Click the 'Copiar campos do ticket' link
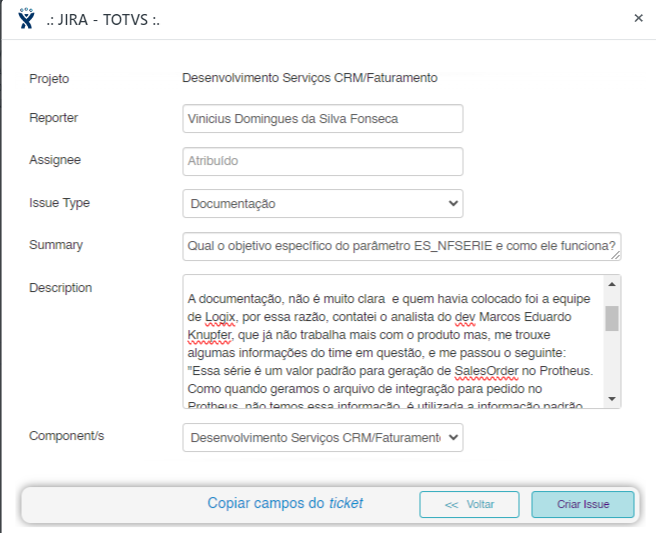Image resolution: width=656 pixels, height=533 pixels. tap(285, 504)
